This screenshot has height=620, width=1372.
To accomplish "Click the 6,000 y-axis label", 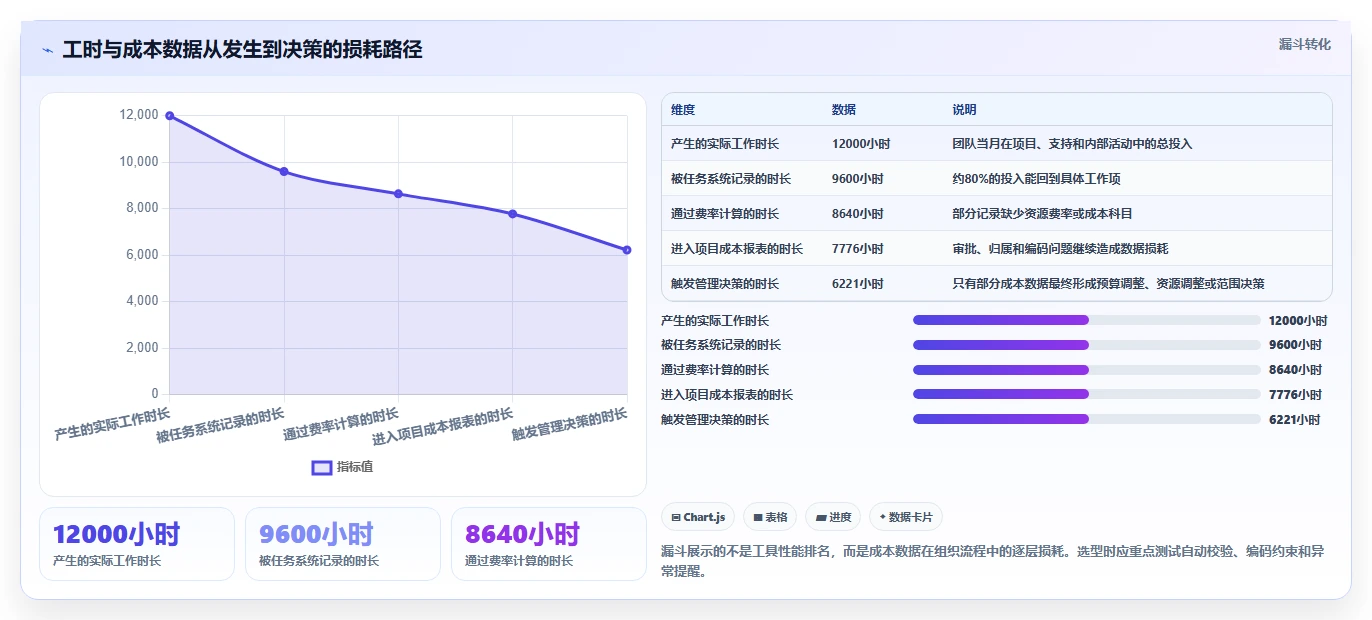I will pos(142,255).
